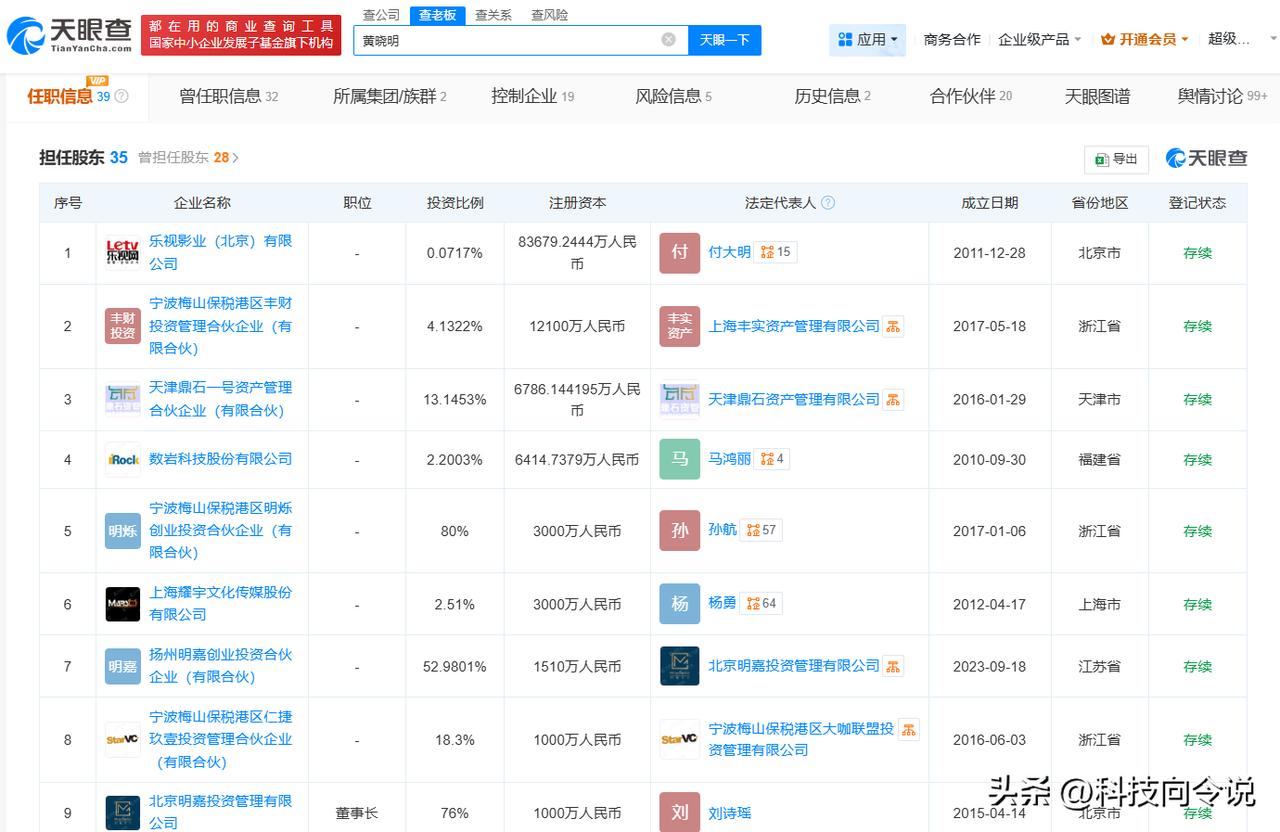Image resolution: width=1280 pixels, height=832 pixels.
Task: Click the 明烁 logo badge in row 5
Action: coord(123,531)
